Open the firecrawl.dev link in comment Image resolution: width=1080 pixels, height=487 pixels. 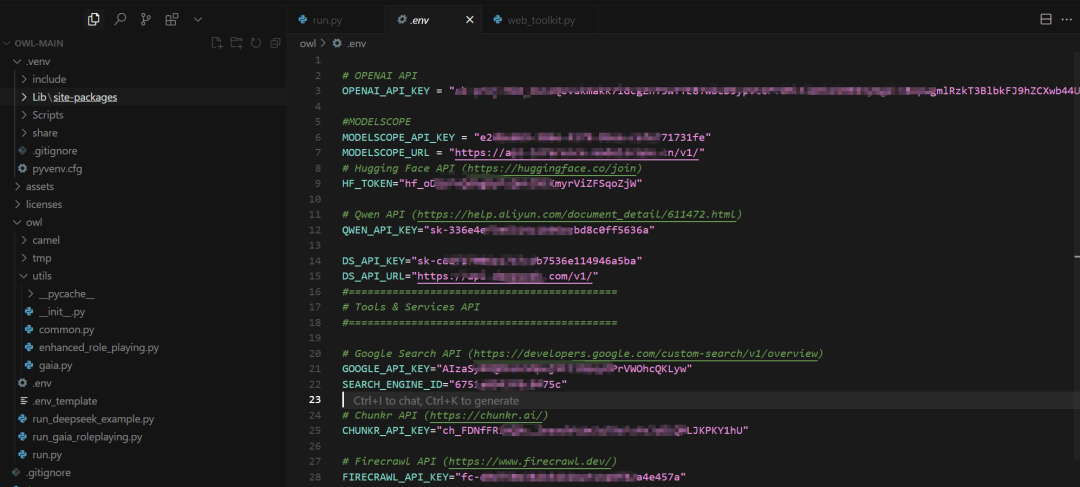[529, 462]
